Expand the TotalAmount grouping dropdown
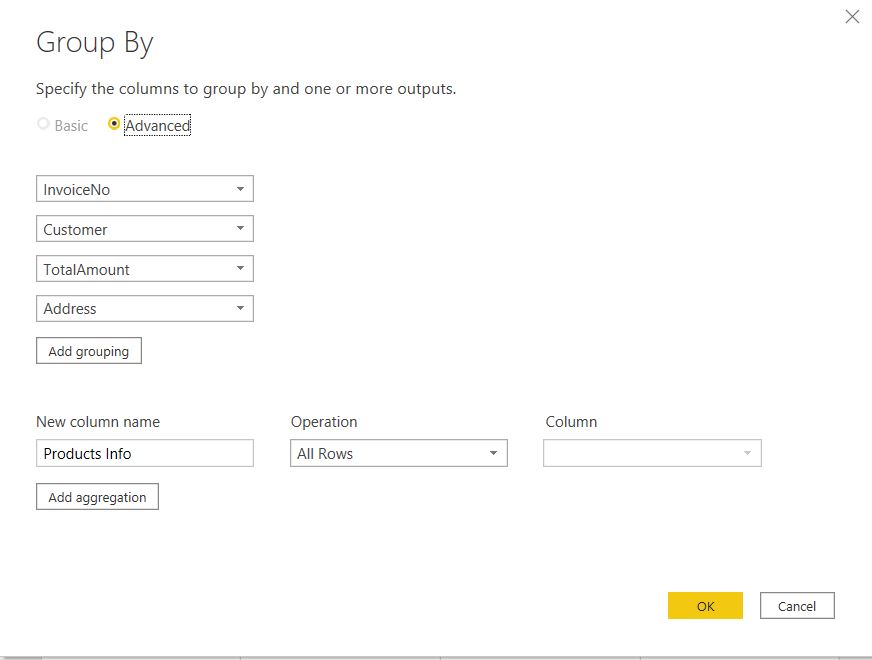872x660 pixels. coord(144,269)
